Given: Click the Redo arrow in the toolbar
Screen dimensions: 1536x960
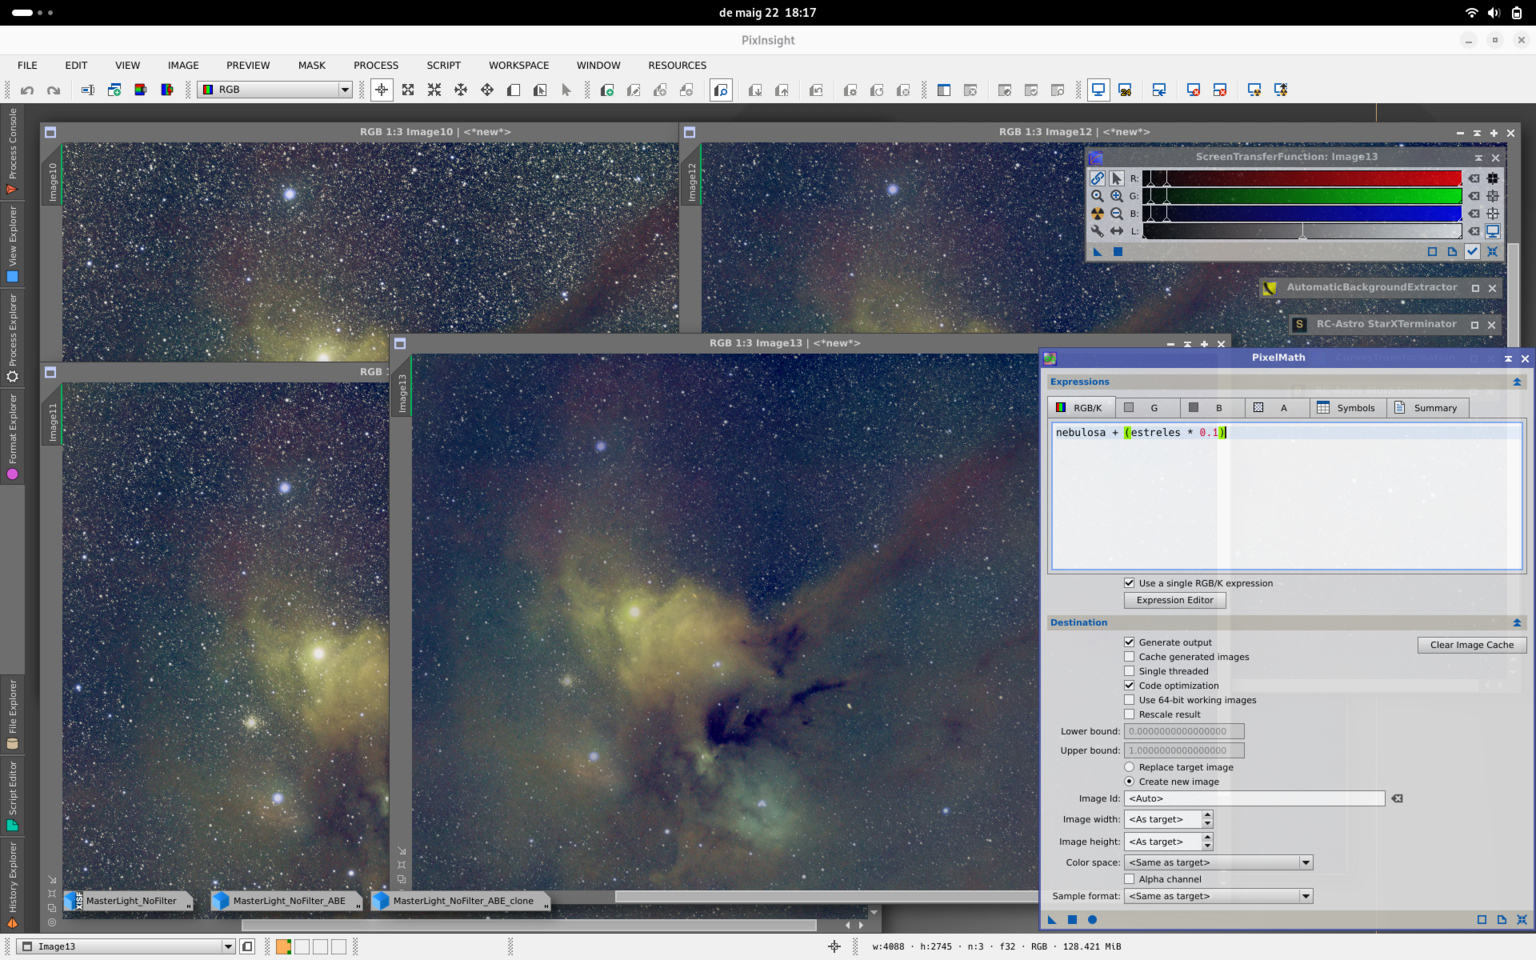Looking at the screenshot, I should [54, 90].
